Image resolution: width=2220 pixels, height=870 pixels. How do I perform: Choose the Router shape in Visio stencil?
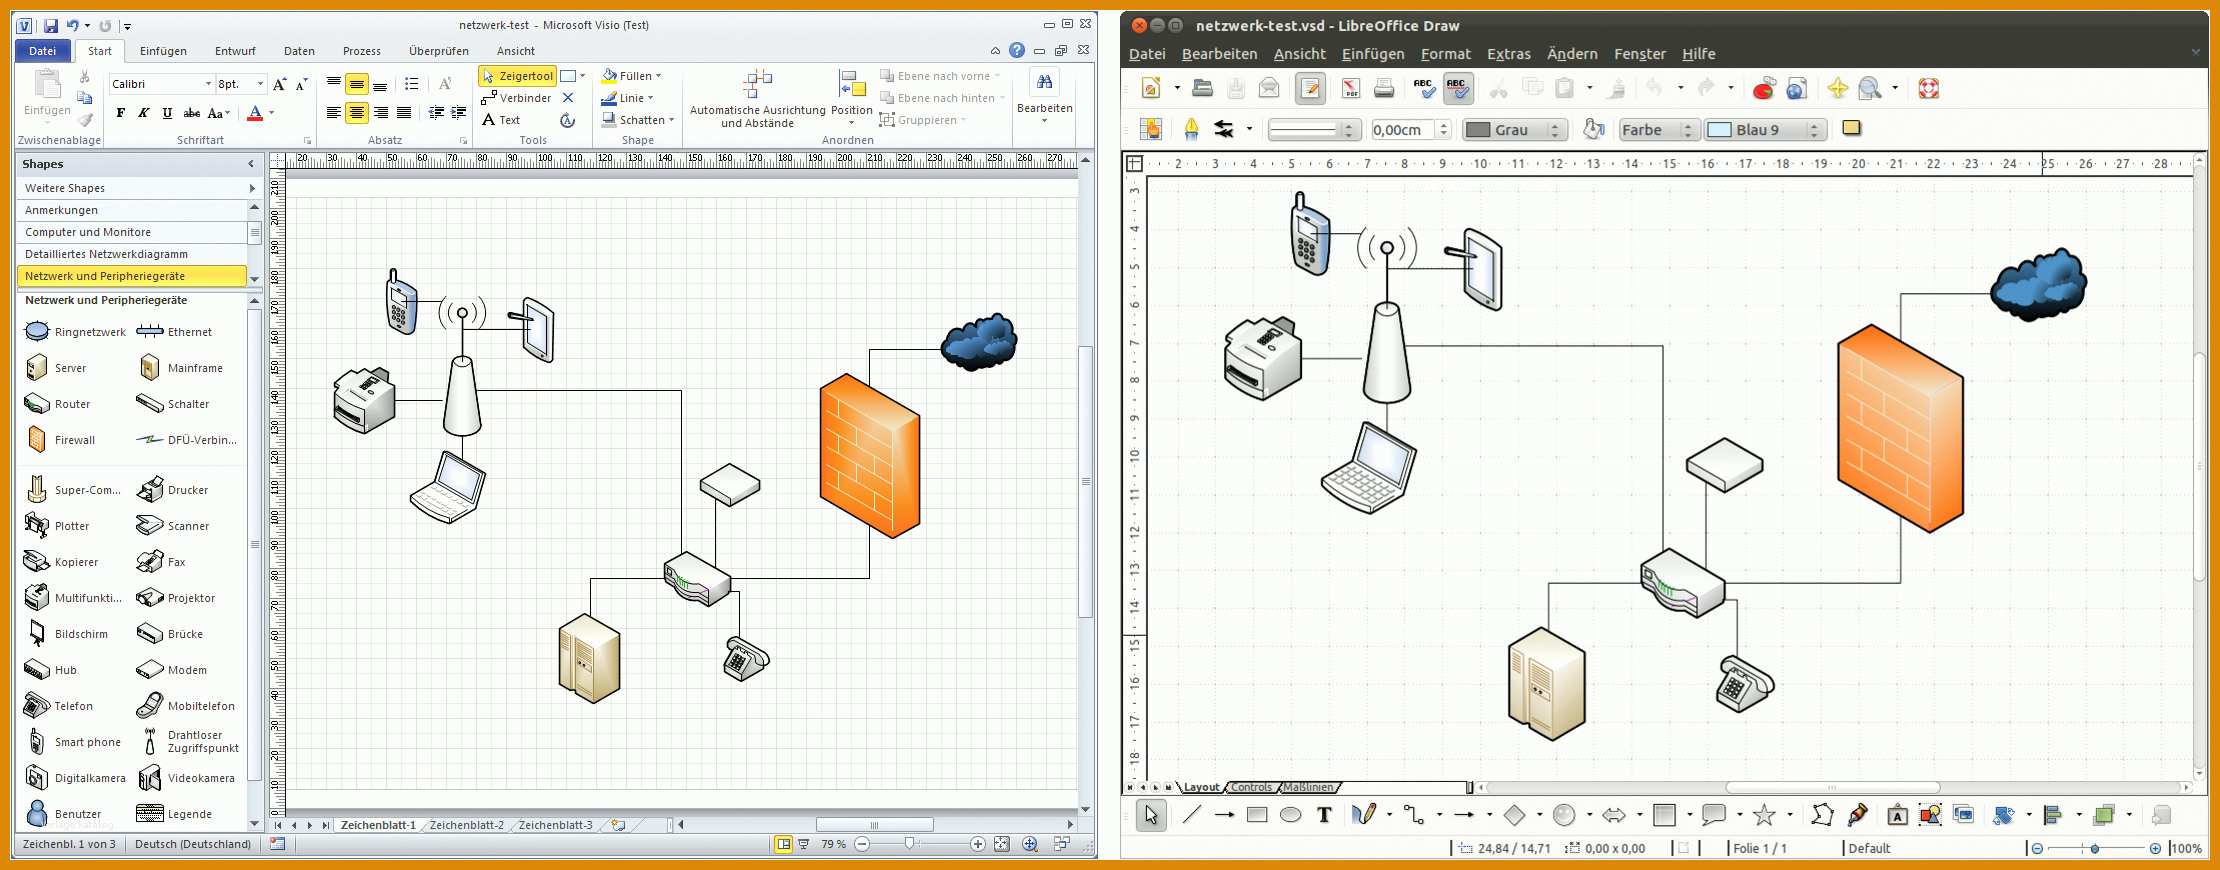pyautogui.click(x=59, y=404)
